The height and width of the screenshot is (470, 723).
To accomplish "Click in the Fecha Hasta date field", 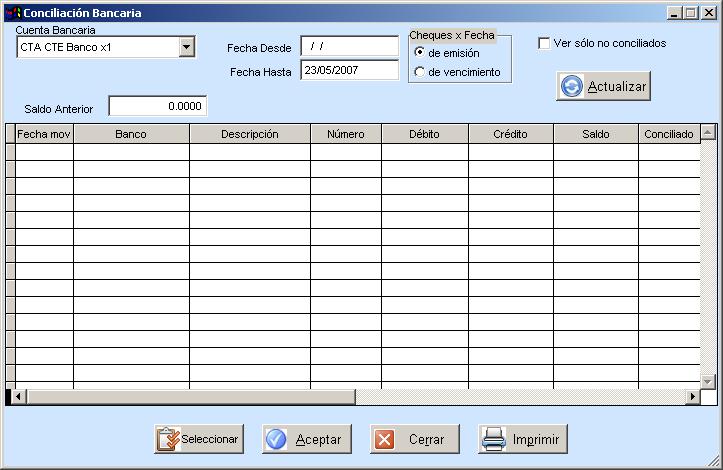I will click(349, 70).
